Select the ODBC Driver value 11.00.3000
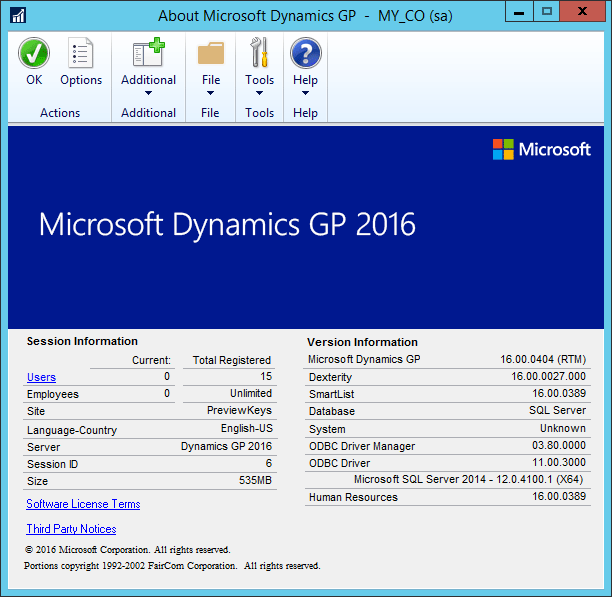This screenshot has height=597, width=612. pyautogui.click(x=559, y=462)
